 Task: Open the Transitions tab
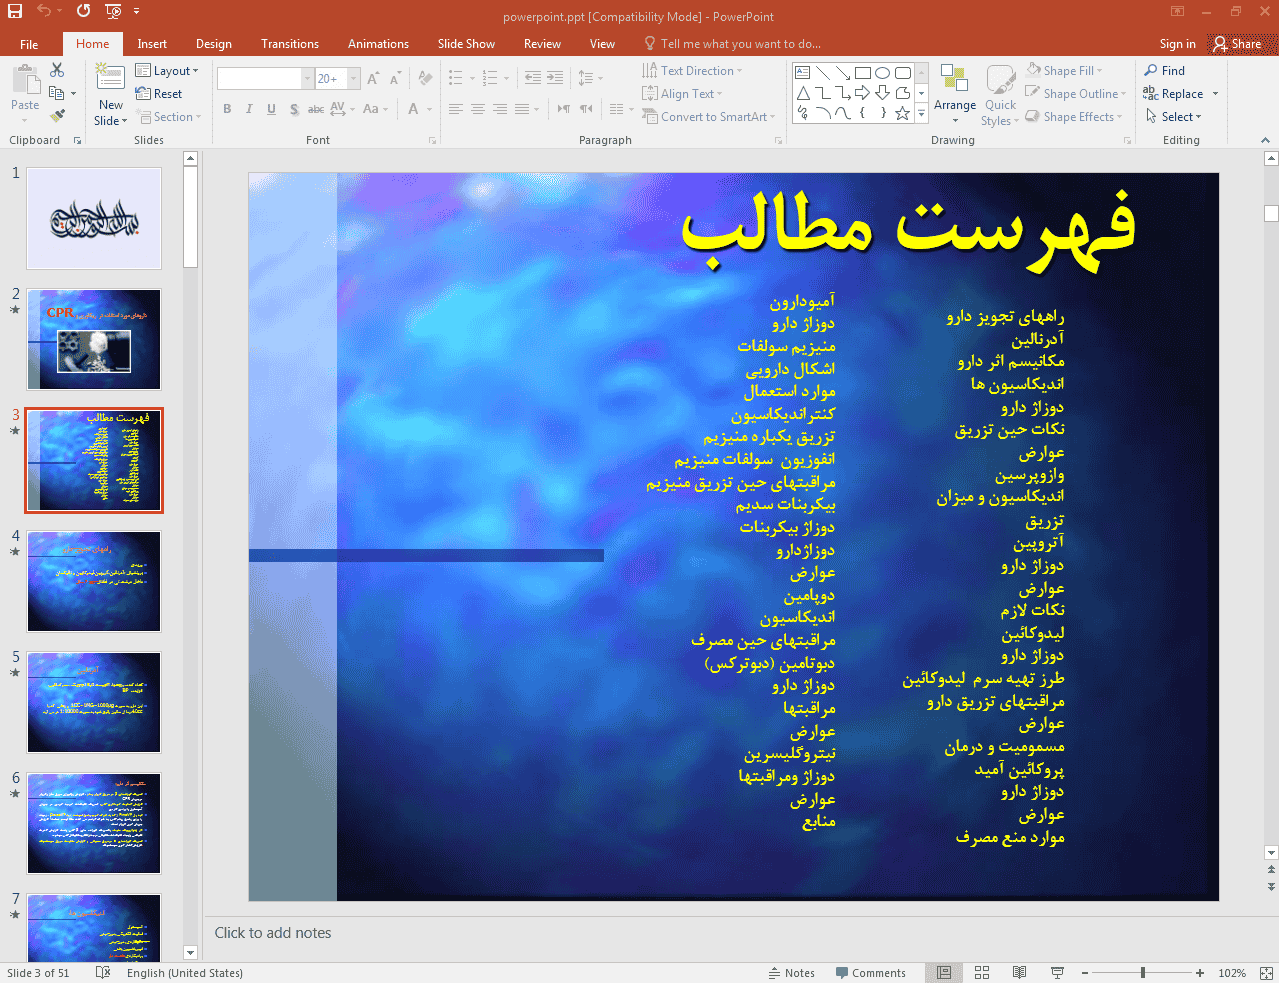[x=289, y=44]
